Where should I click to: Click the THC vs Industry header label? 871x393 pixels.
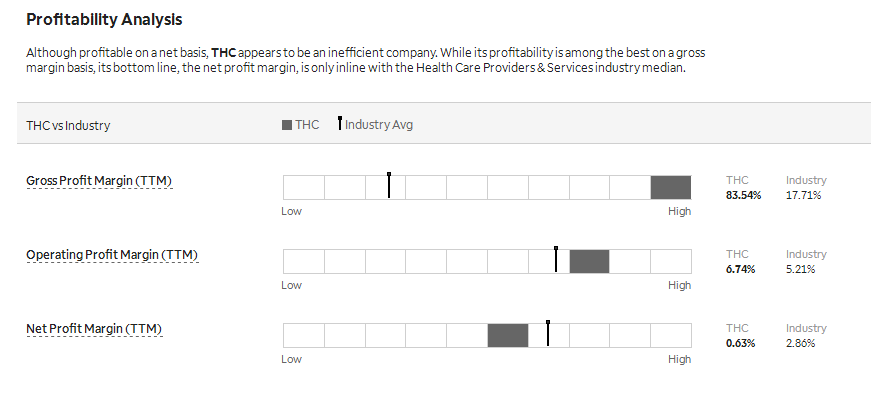68,126
